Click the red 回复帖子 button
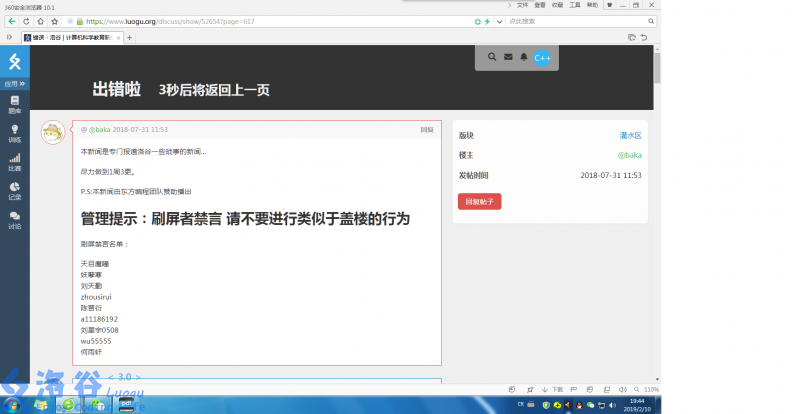 click(480, 201)
